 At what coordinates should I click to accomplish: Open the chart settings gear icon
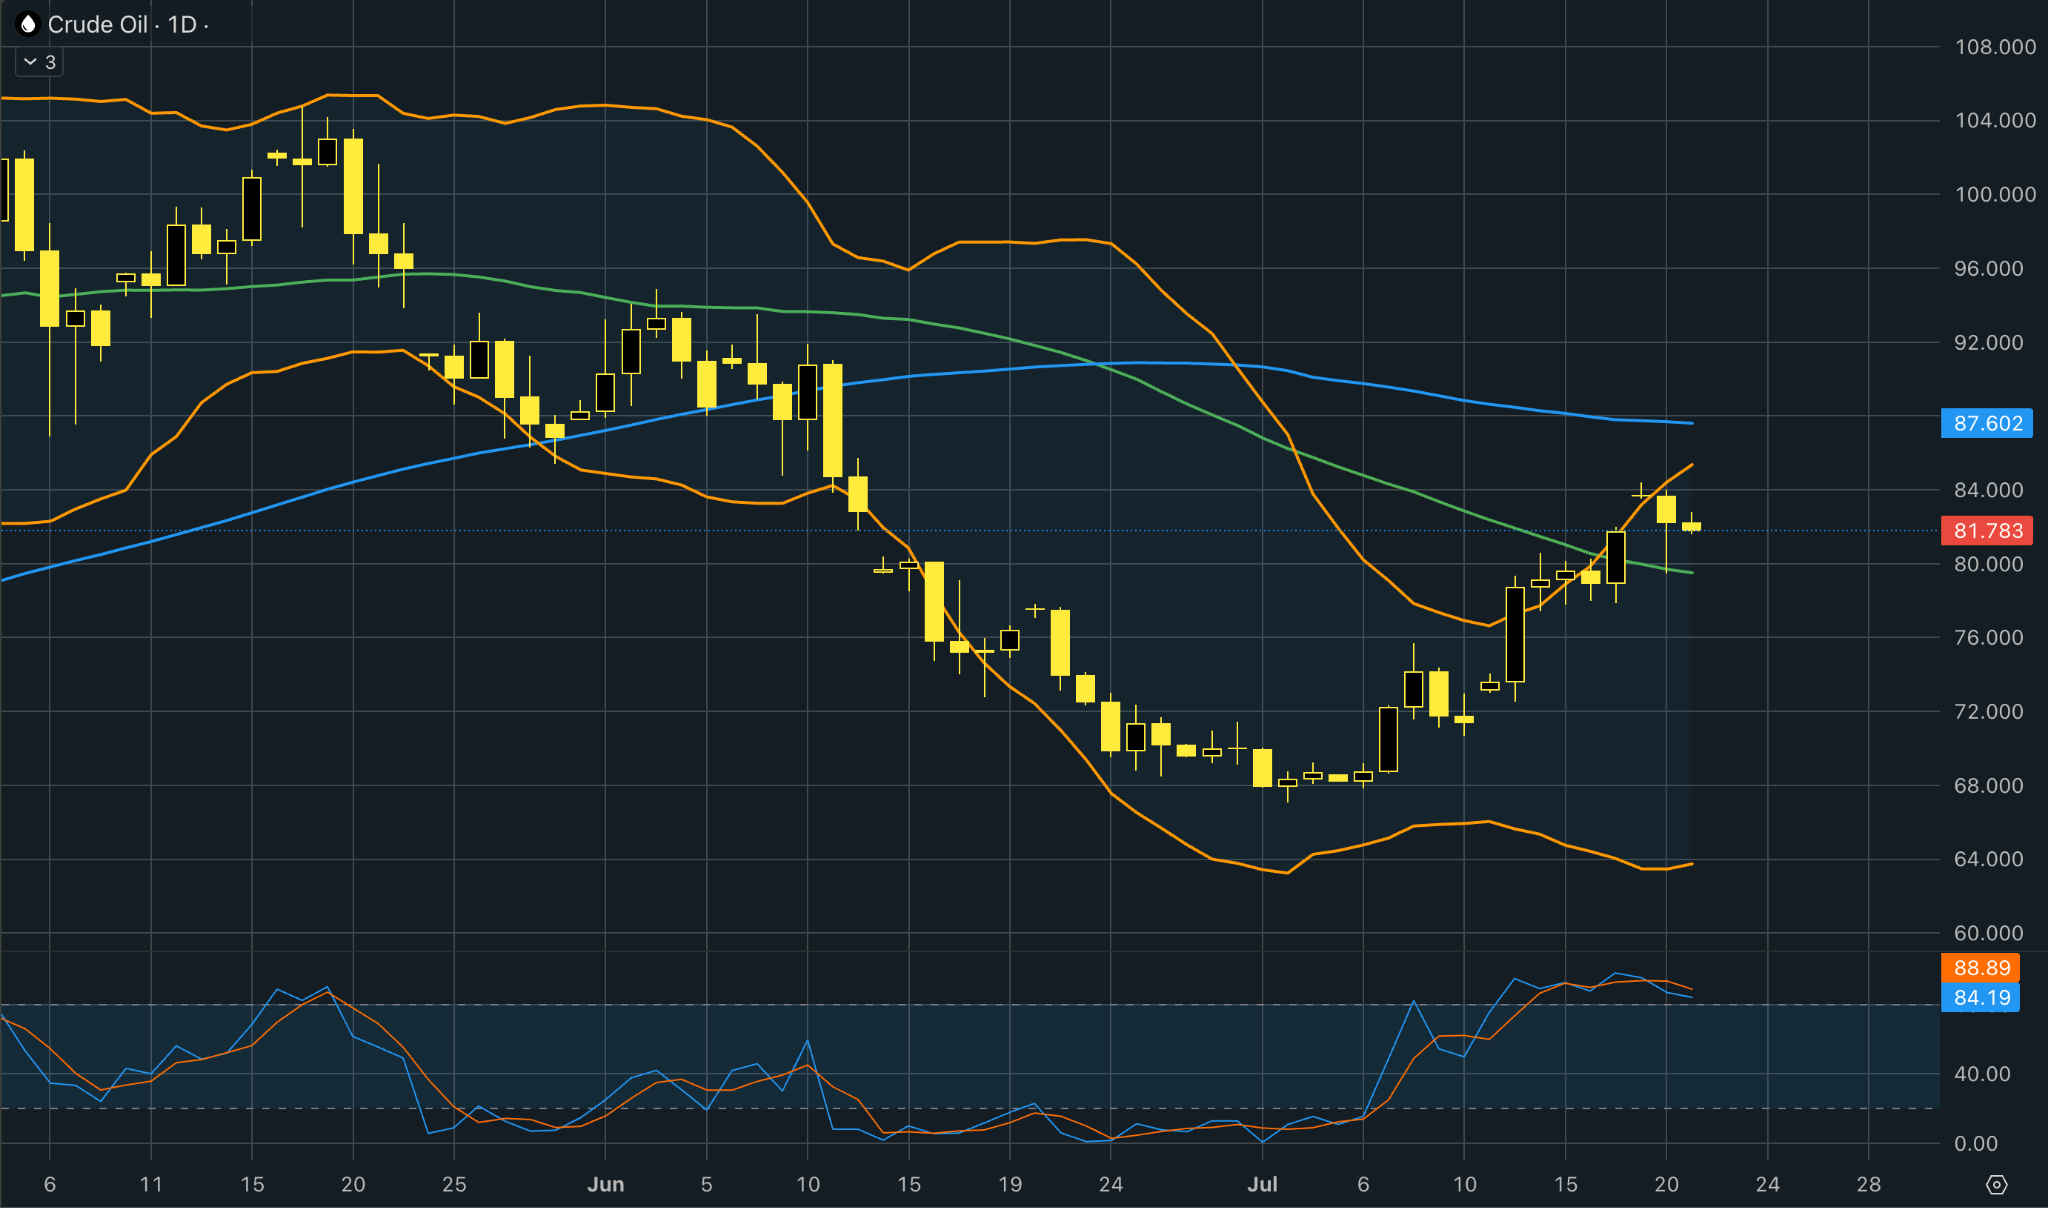tap(1996, 1185)
